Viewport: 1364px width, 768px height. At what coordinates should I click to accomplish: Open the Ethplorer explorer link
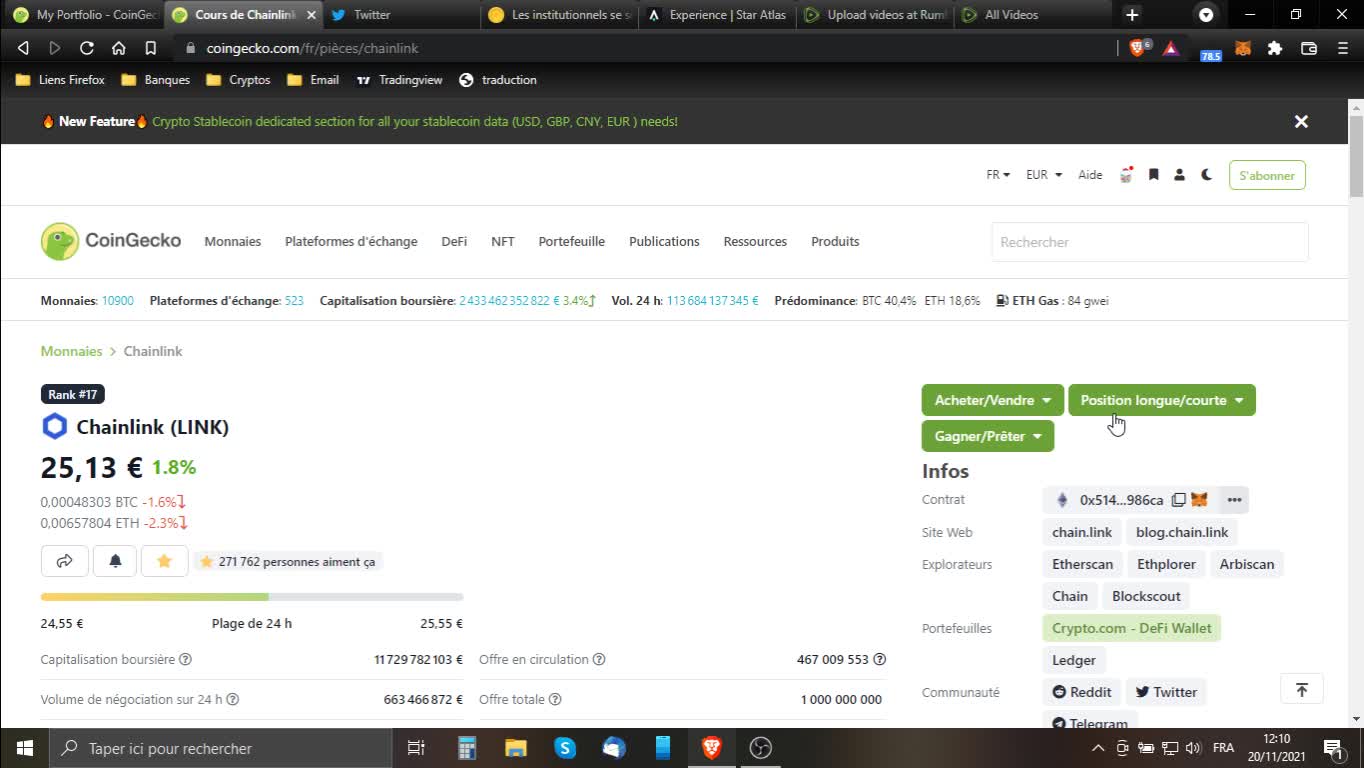coord(1166,564)
